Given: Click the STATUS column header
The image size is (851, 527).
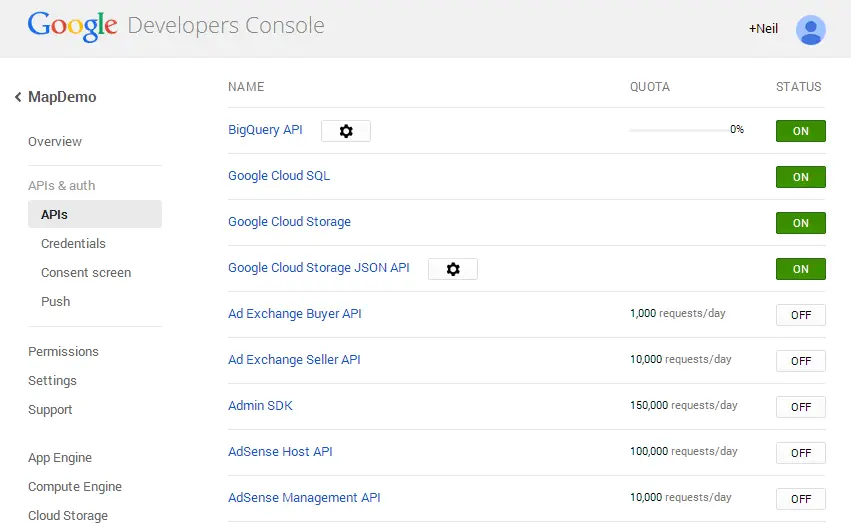Looking at the screenshot, I should coord(798,87).
